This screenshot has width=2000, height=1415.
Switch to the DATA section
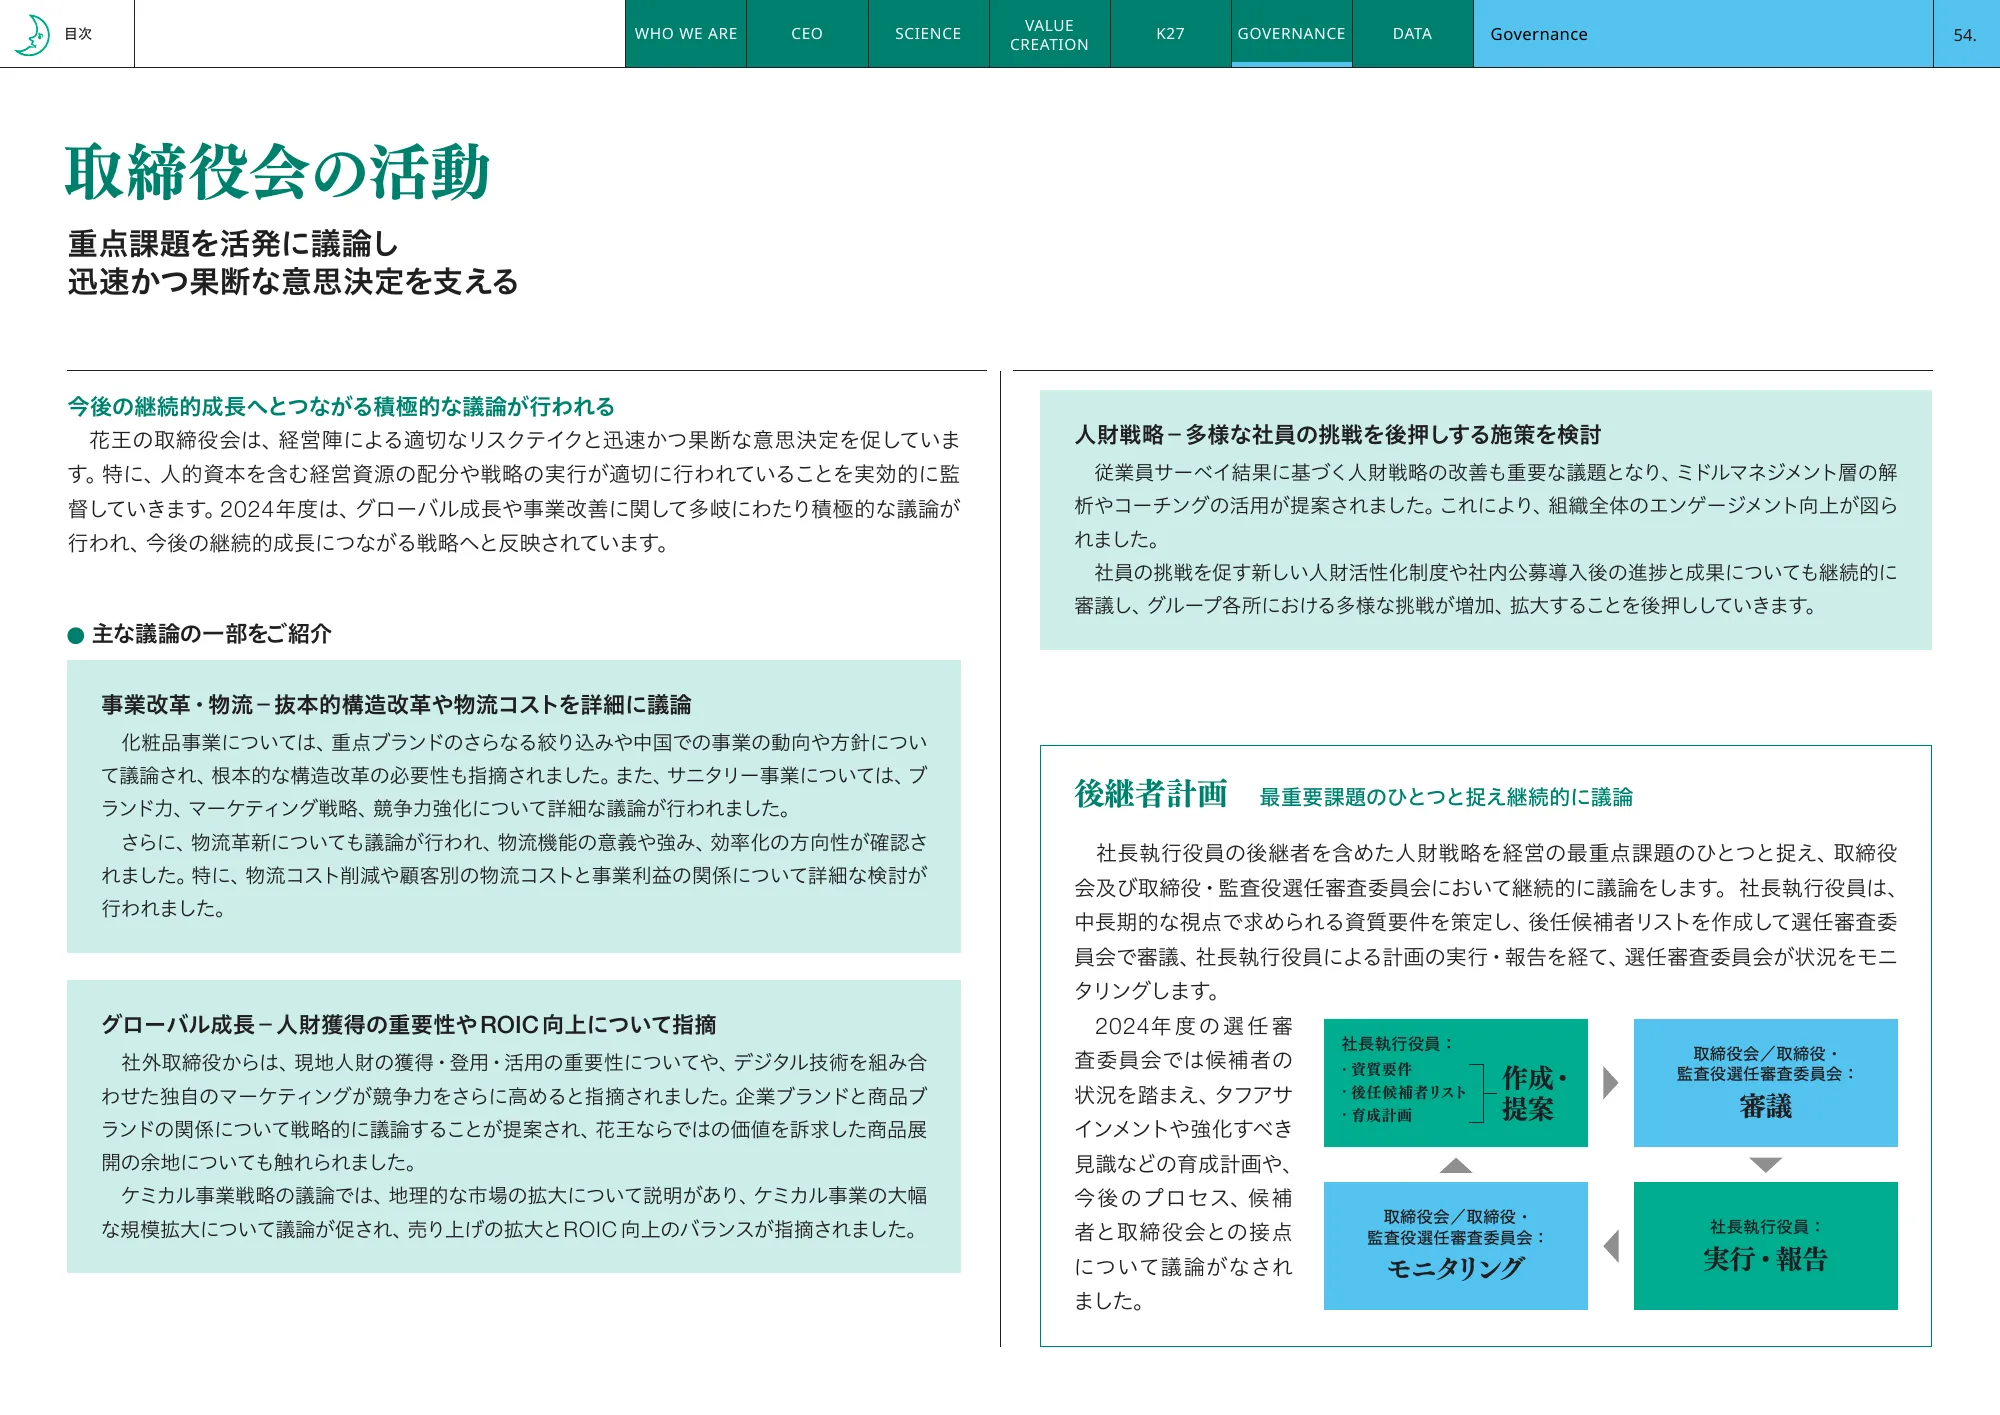tap(1412, 33)
